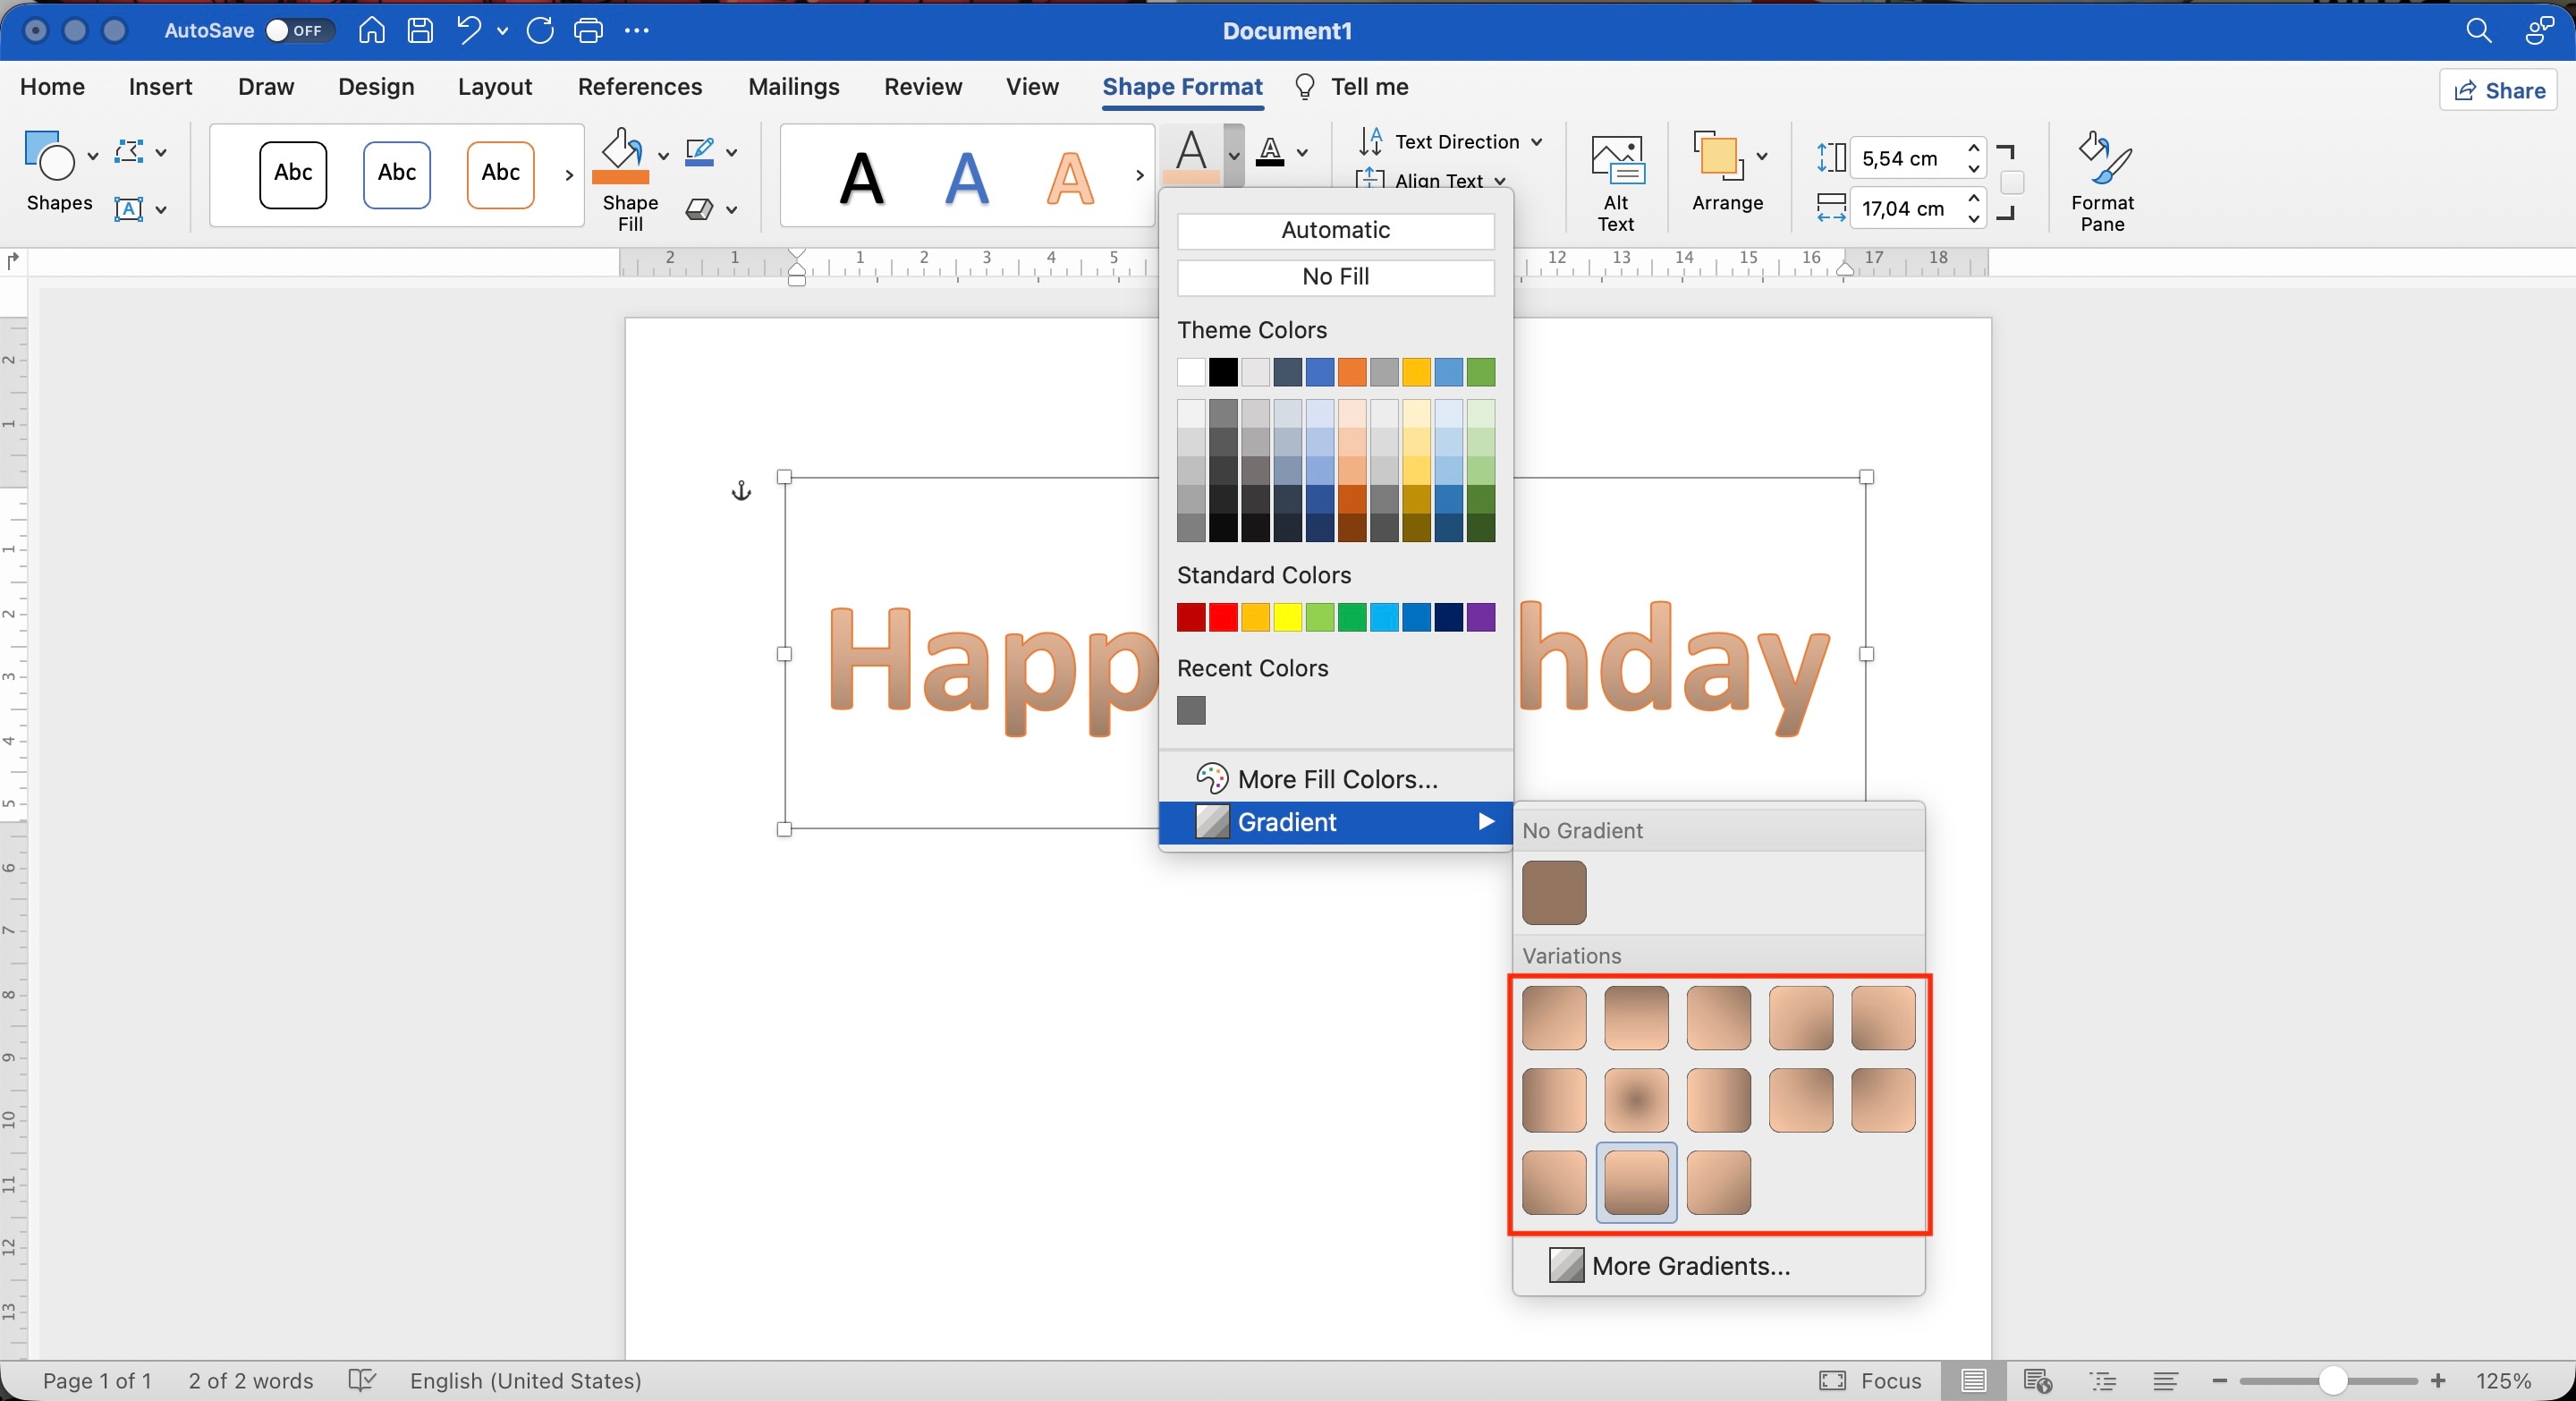The width and height of the screenshot is (2576, 1401).
Task: Toggle the AutoSave switch
Action: pos(297,31)
